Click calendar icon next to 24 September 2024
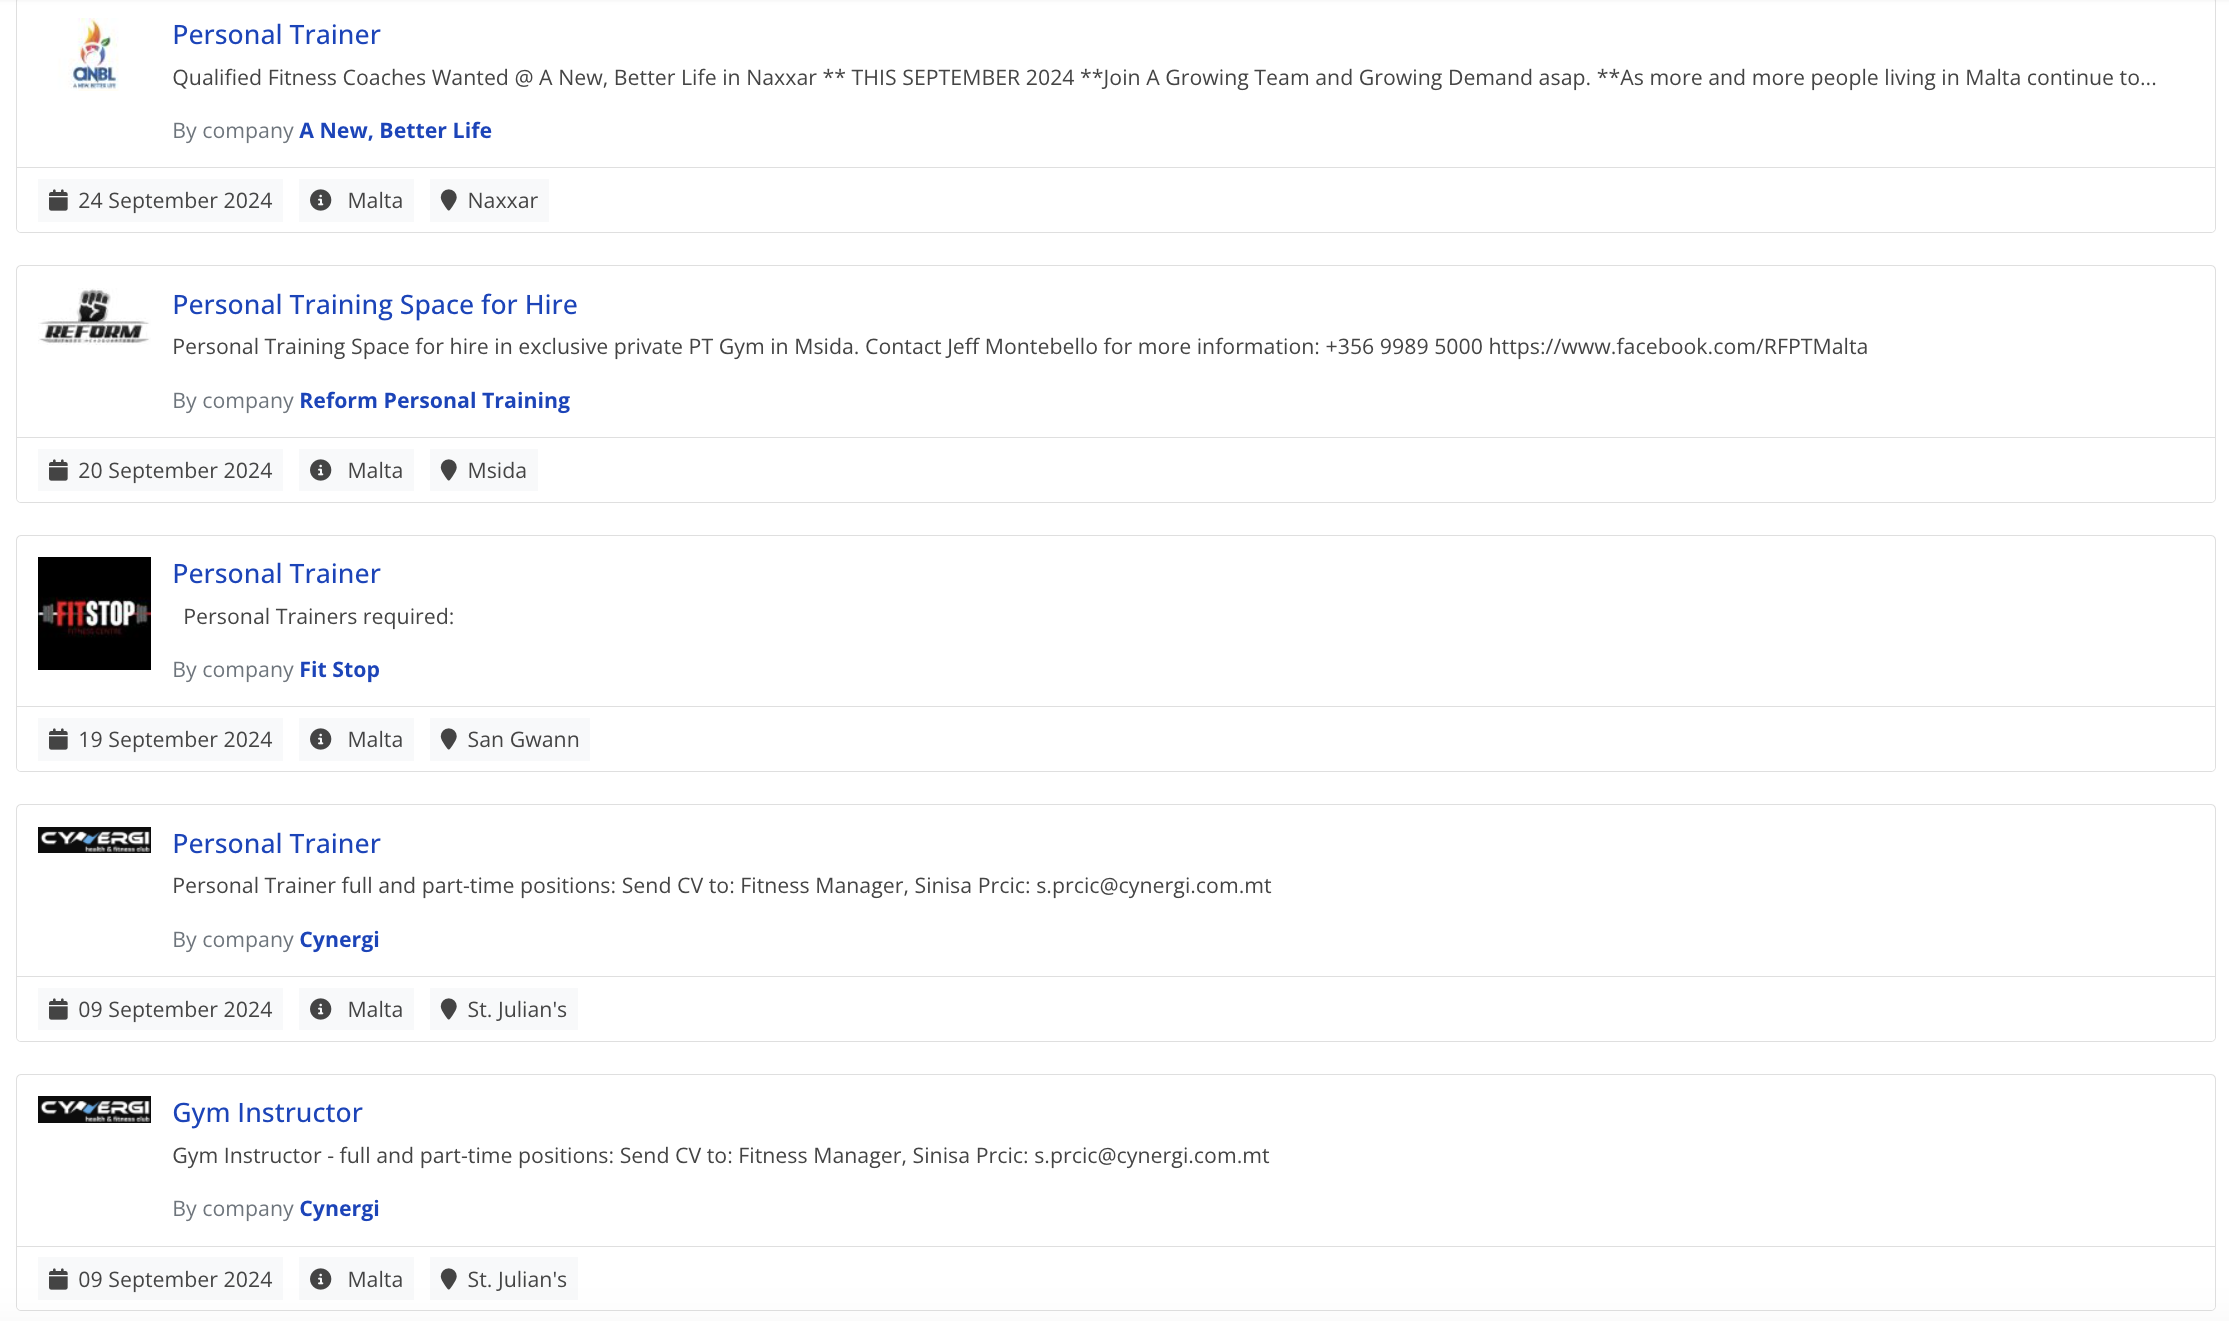2229x1321 pixels. pos(59,200)
